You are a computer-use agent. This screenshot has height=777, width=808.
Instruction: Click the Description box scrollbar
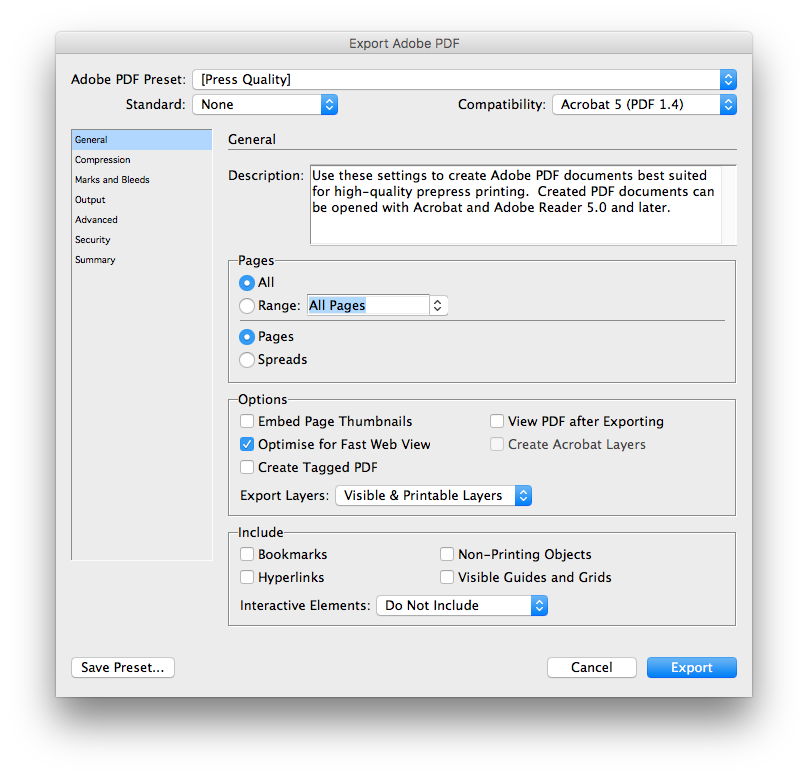point(729,205)
